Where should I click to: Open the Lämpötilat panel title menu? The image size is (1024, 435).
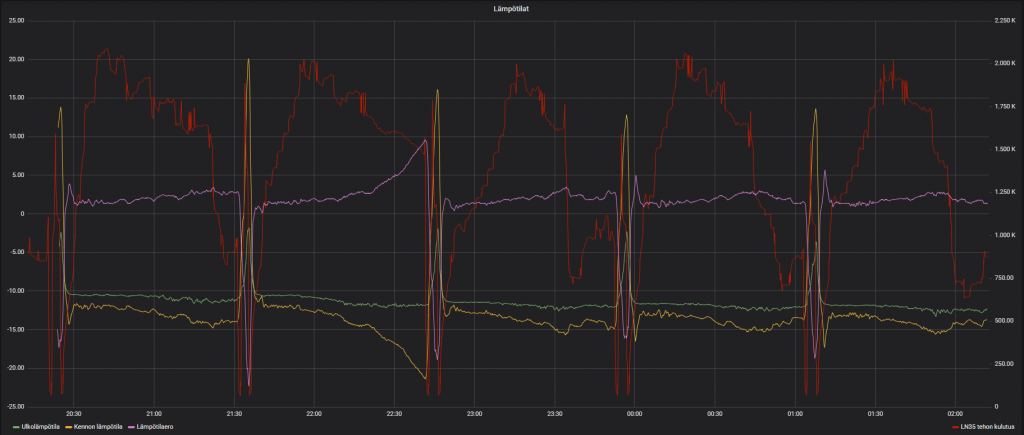(x=511, y=7)
